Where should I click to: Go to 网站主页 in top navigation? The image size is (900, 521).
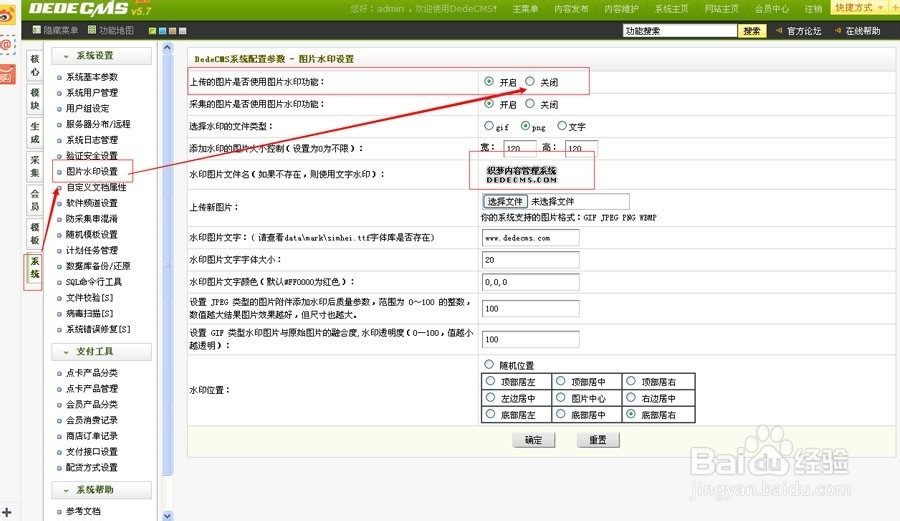click(x=721, y=9)
